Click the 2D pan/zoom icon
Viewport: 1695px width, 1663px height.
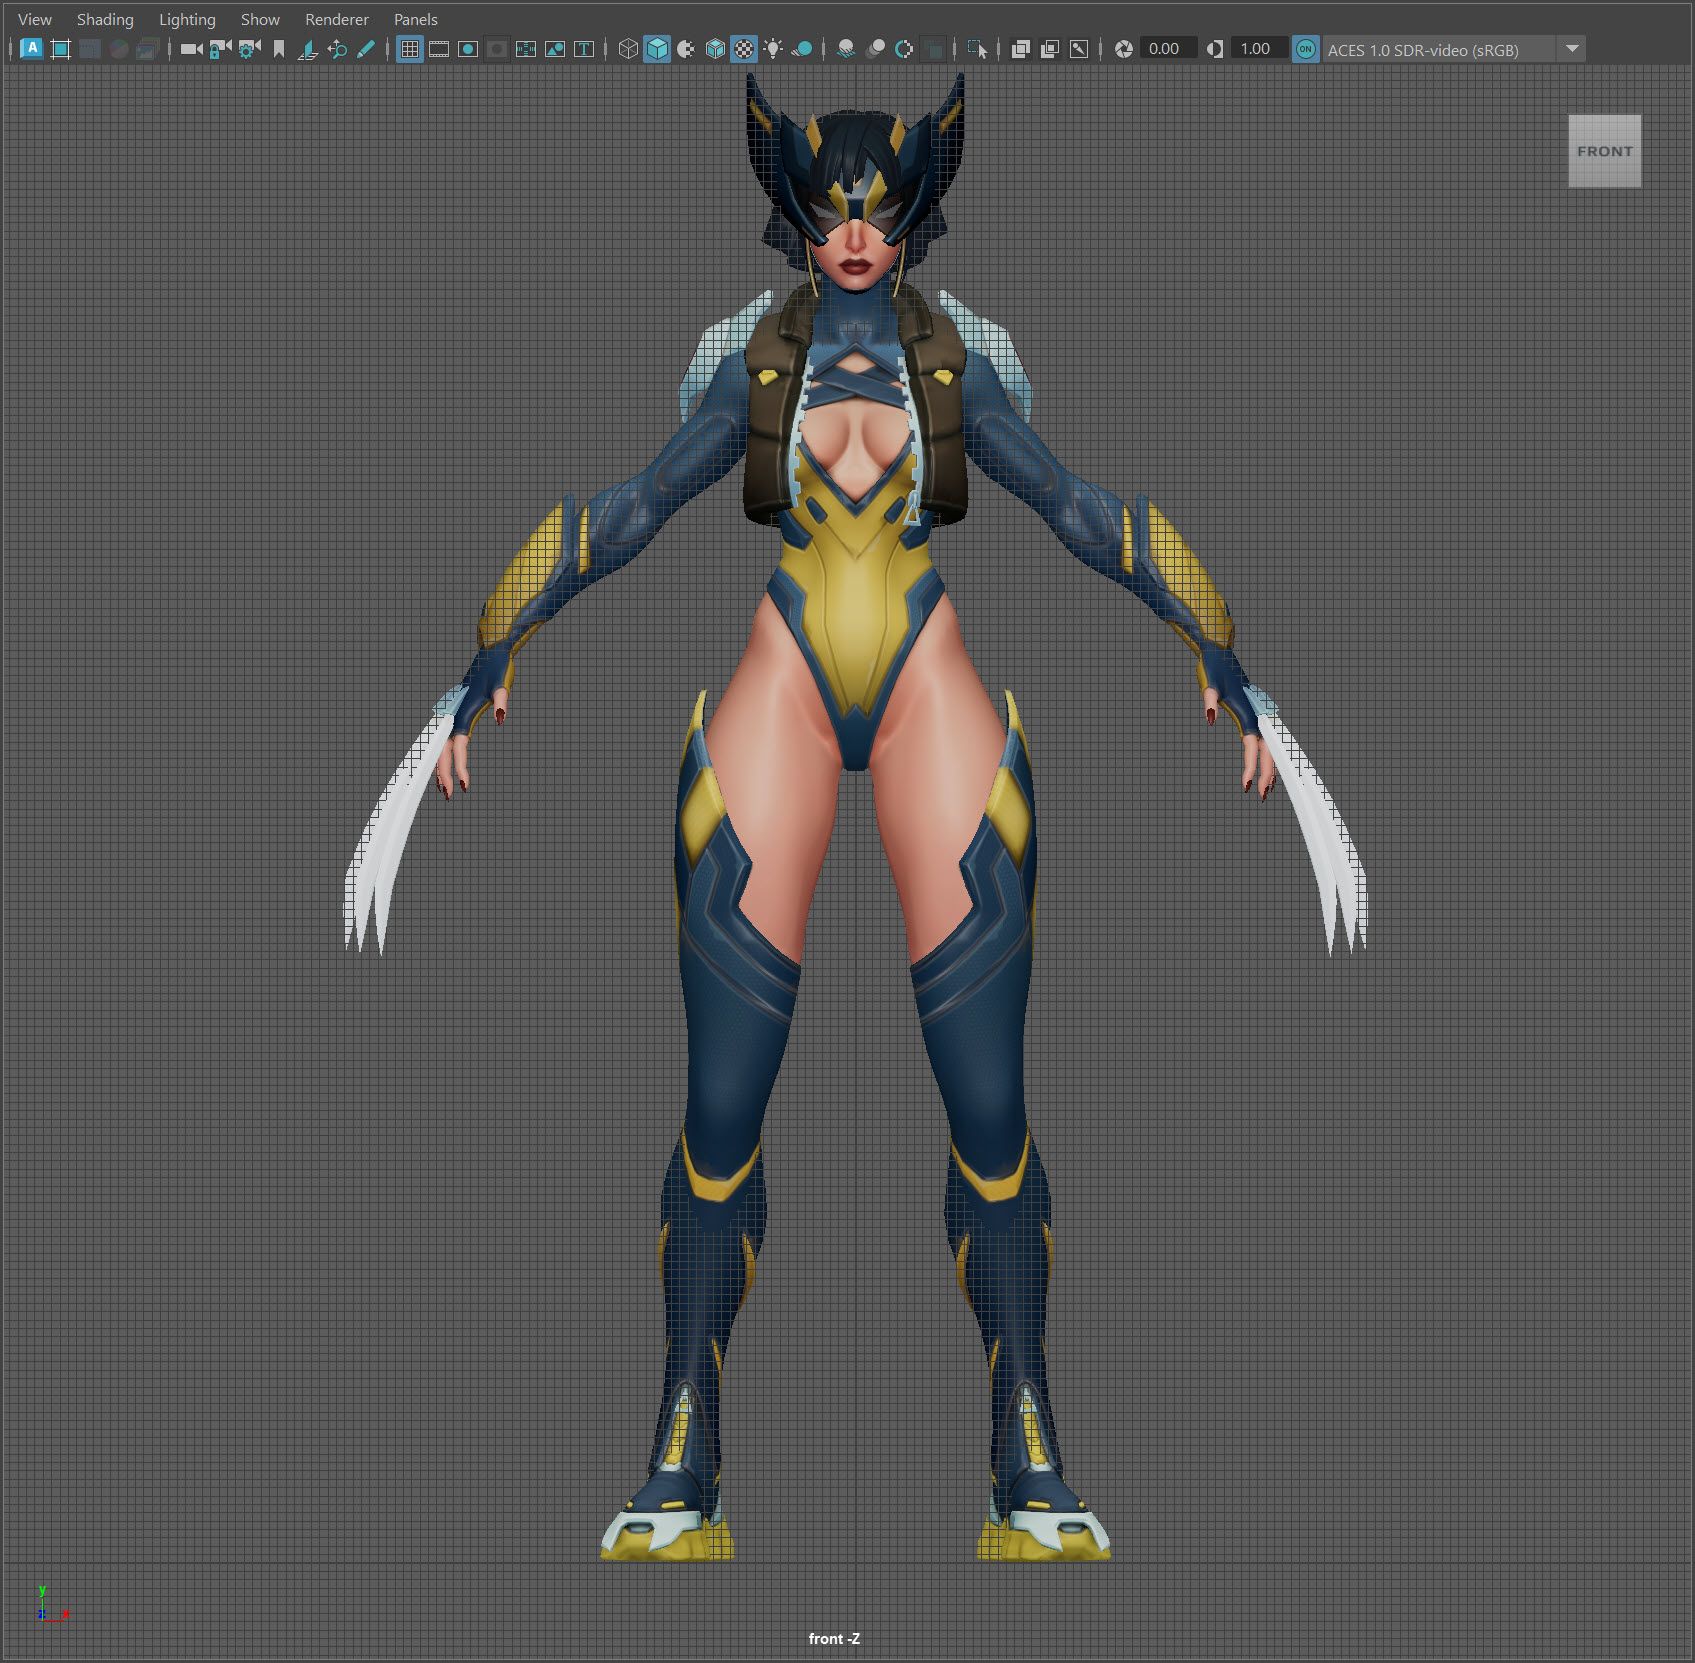pyautogui.click(x=337, y=49)
